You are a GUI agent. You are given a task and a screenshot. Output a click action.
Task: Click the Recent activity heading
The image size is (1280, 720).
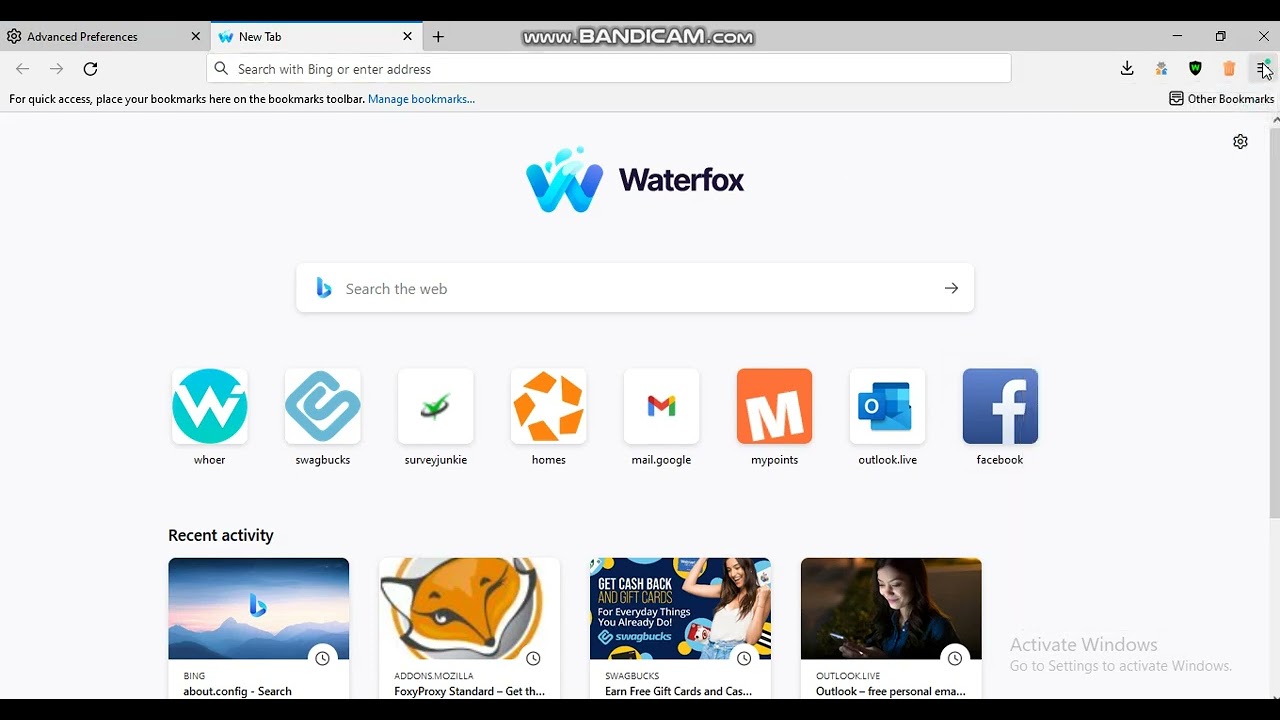pos(221,535)
